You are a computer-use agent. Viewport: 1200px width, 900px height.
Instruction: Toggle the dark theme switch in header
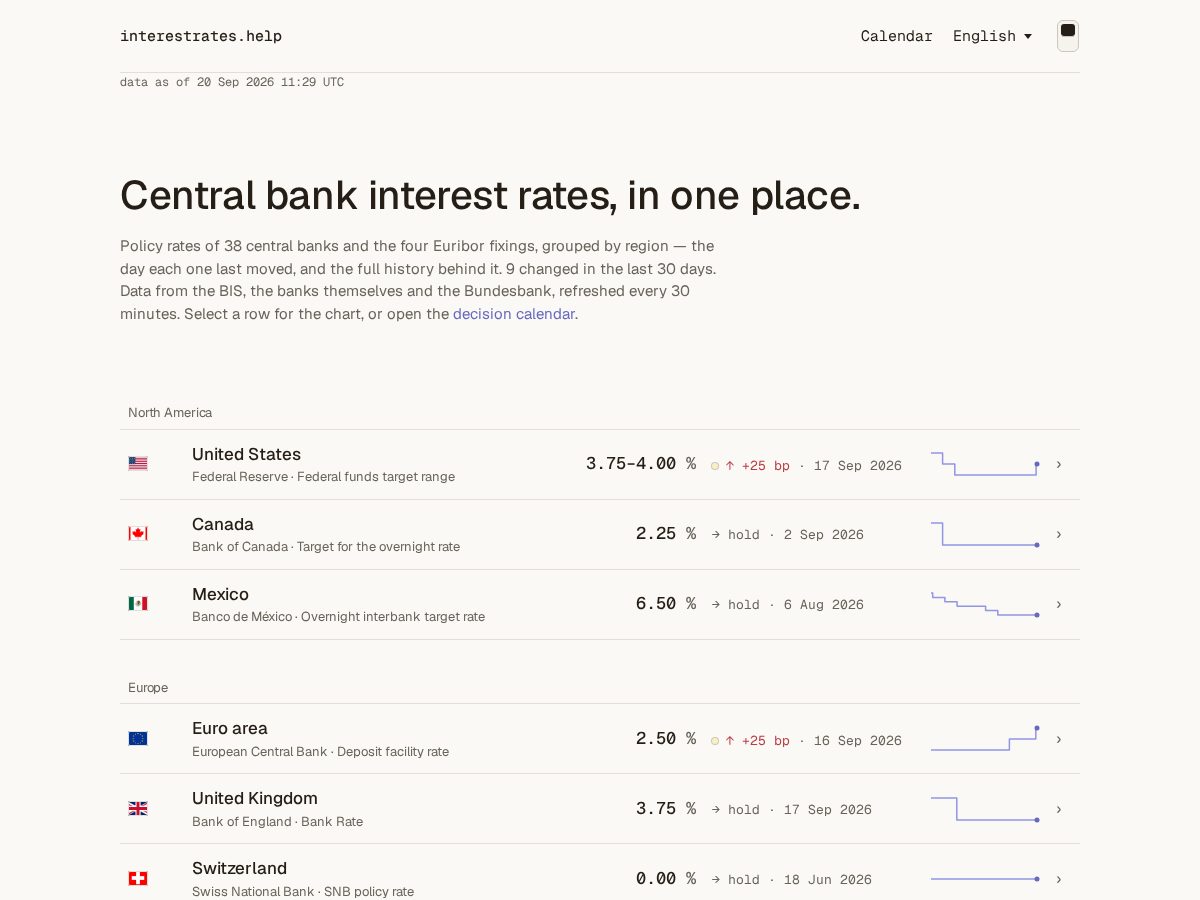point(1068,36)
